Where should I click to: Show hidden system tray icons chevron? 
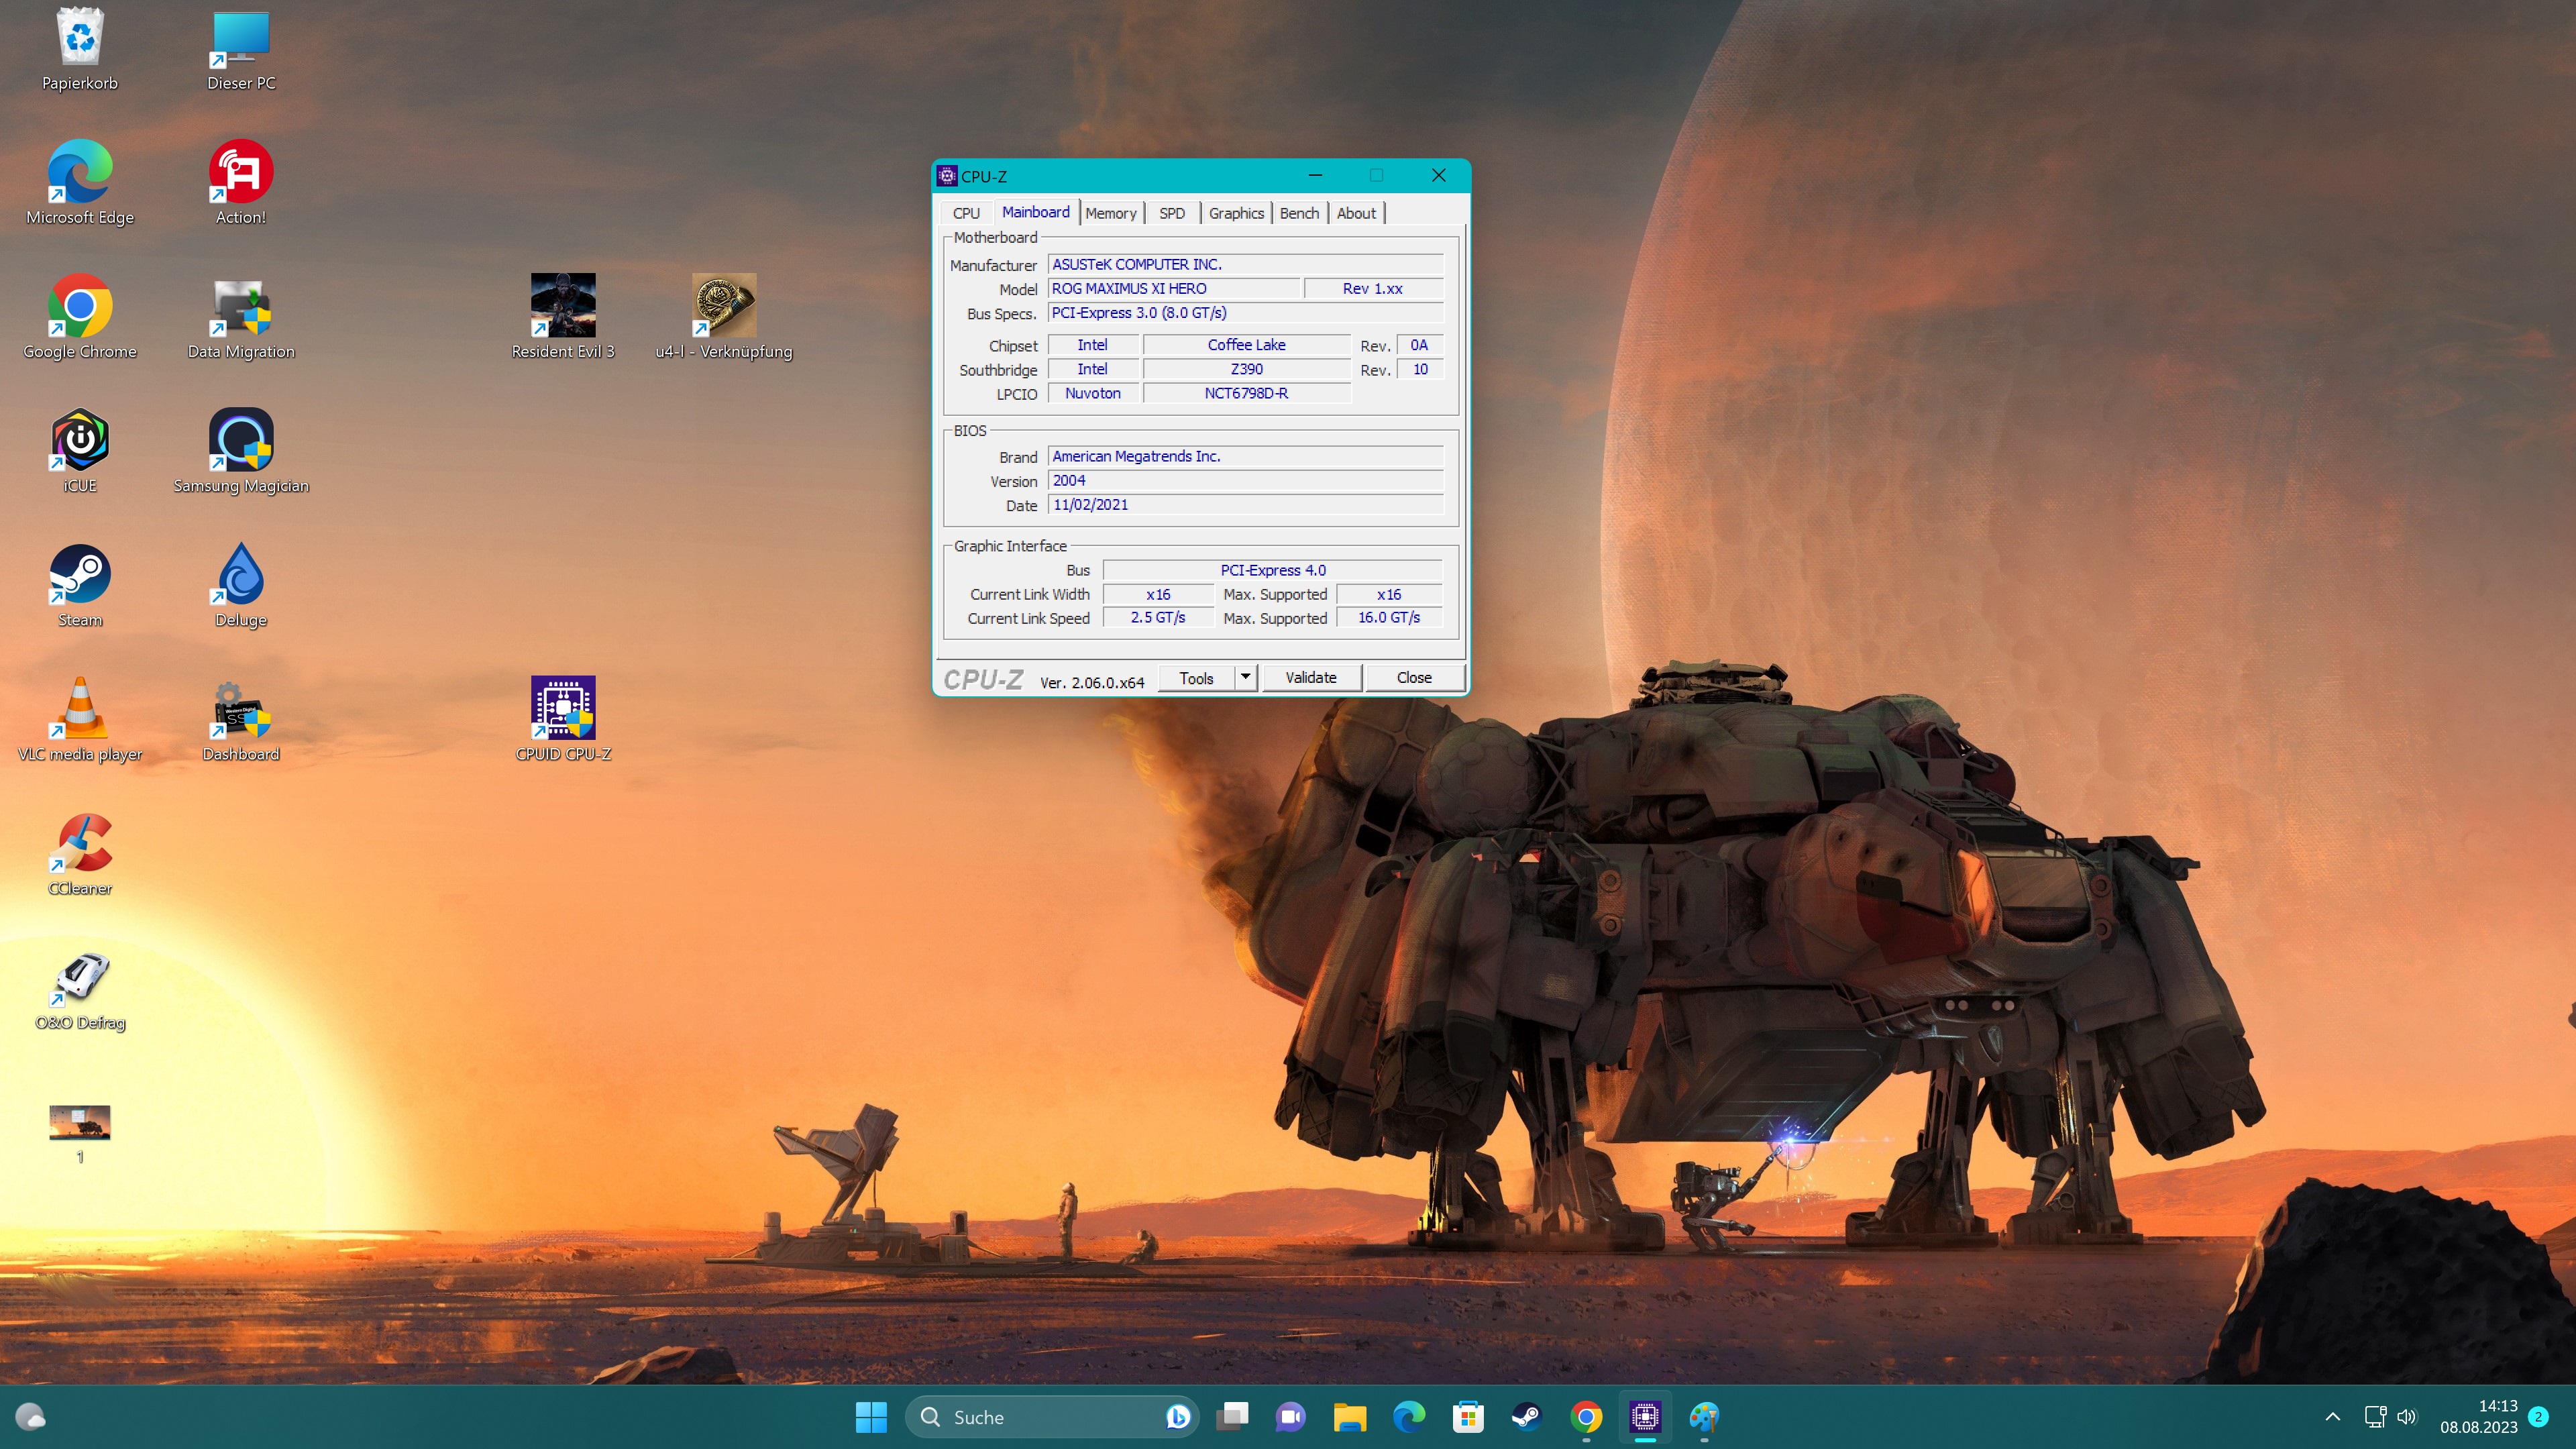tap(2332, 1416)
